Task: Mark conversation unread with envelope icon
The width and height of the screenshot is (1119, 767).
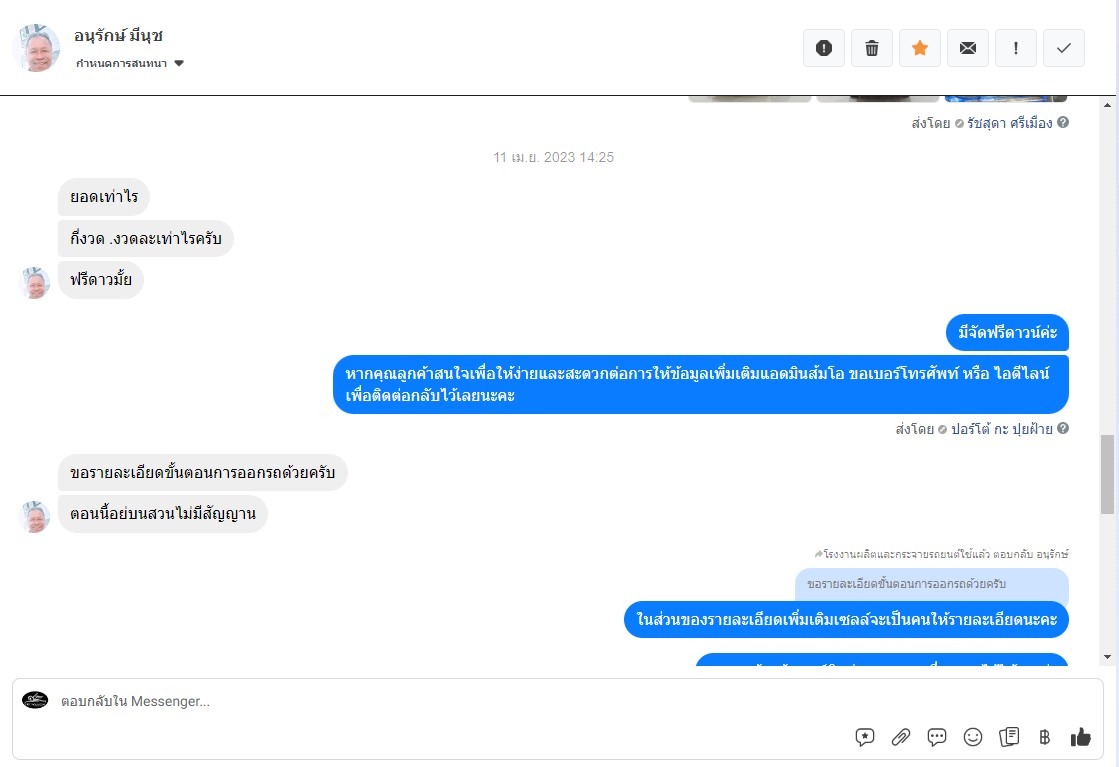Action: (968, 48)
